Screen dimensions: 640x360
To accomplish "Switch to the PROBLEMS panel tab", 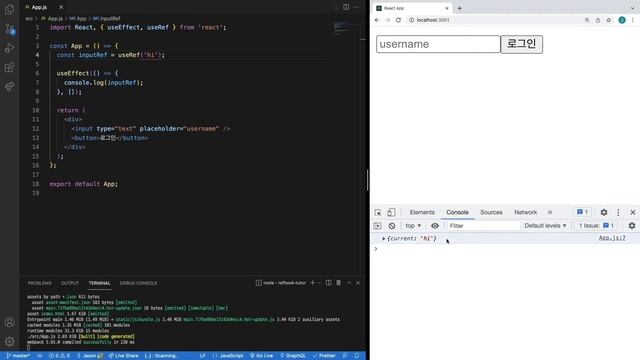I will (x=40, y=283).
